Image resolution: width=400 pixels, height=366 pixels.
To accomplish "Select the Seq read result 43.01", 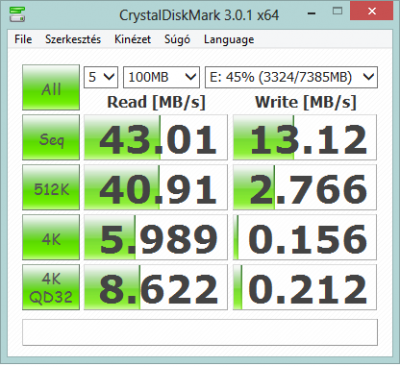I will 156,137.
